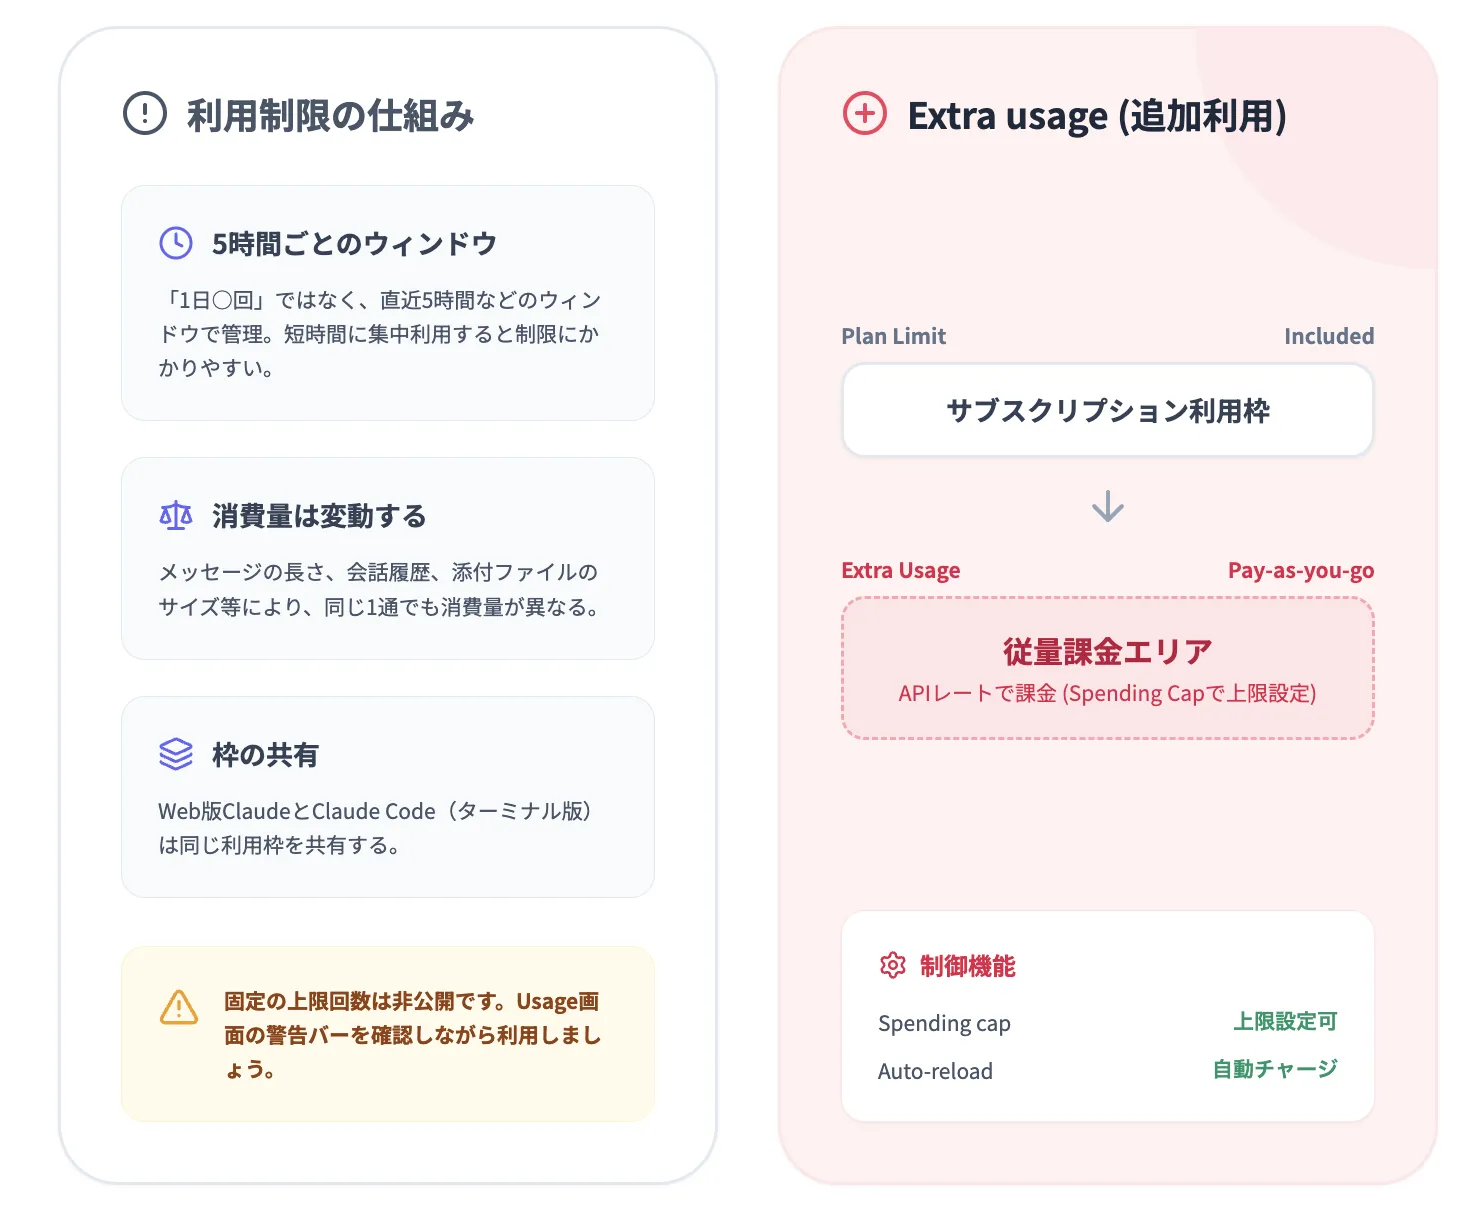
Task: Select the balance scales icon next to 消費量は変動する
Action: [175, 515]
